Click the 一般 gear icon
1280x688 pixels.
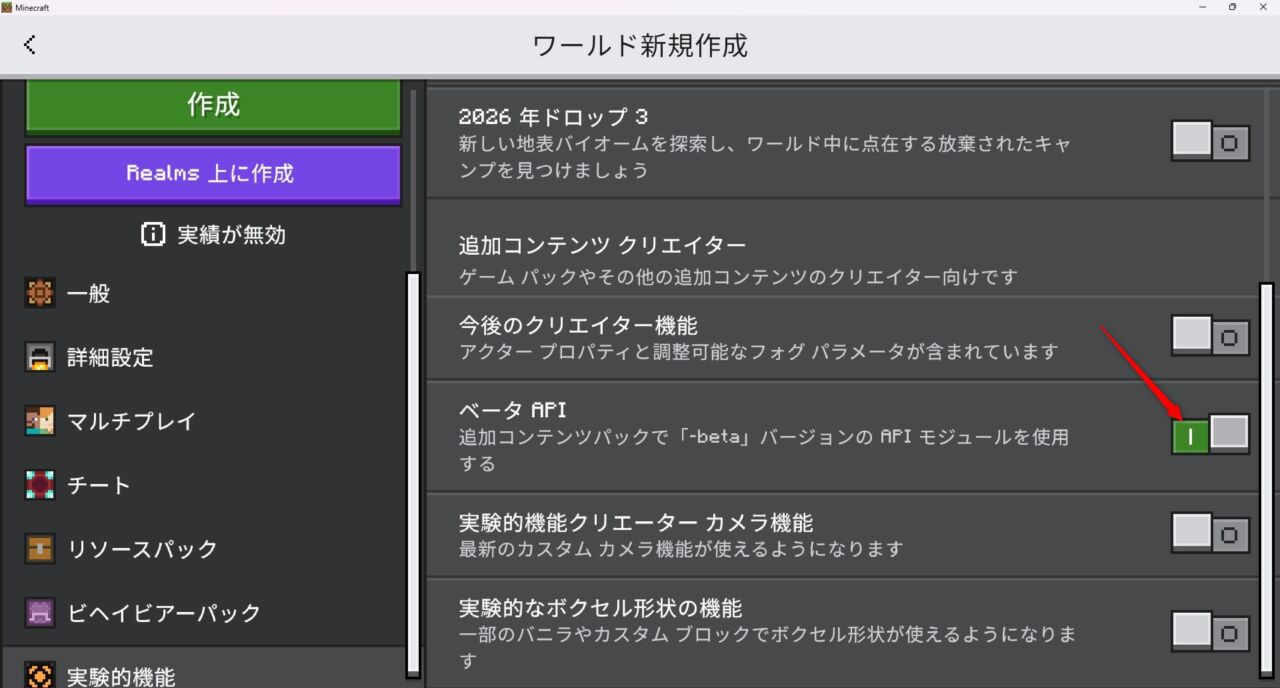40,294
